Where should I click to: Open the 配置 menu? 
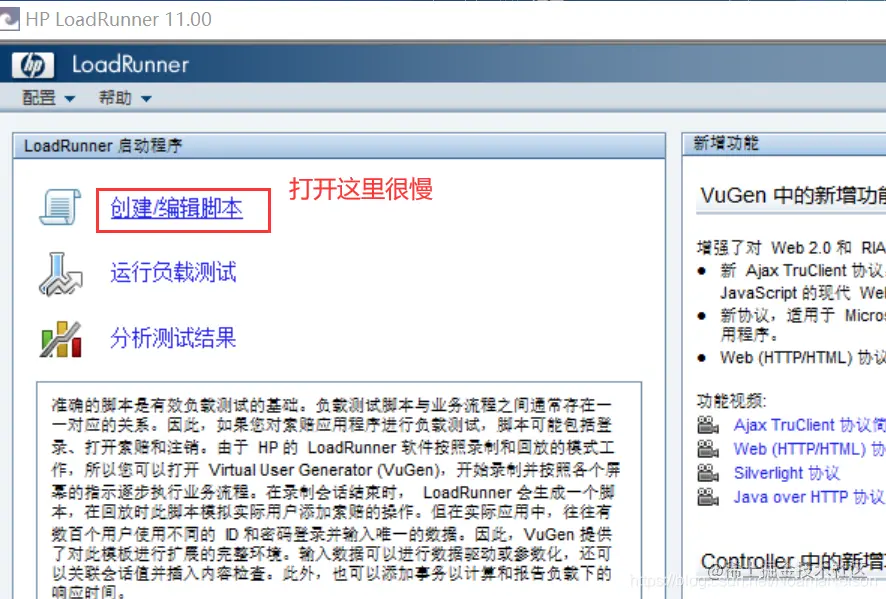pyautogui.click(x=39, y=98)
